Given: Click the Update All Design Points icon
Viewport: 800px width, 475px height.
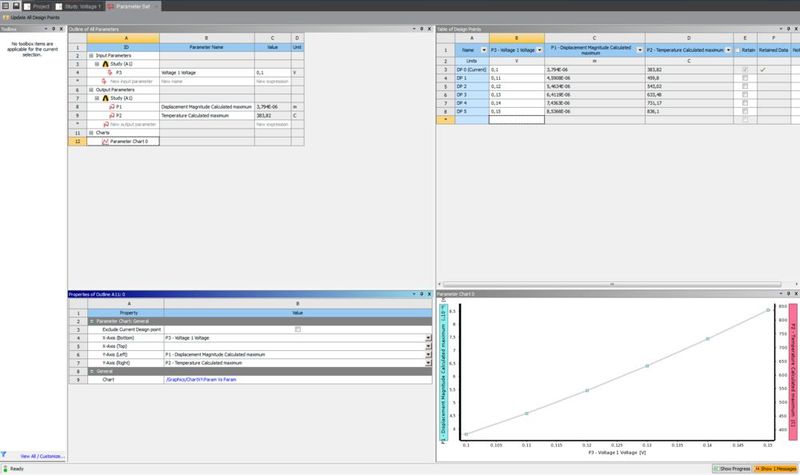Looking at the screenshot, I should 6,19.
